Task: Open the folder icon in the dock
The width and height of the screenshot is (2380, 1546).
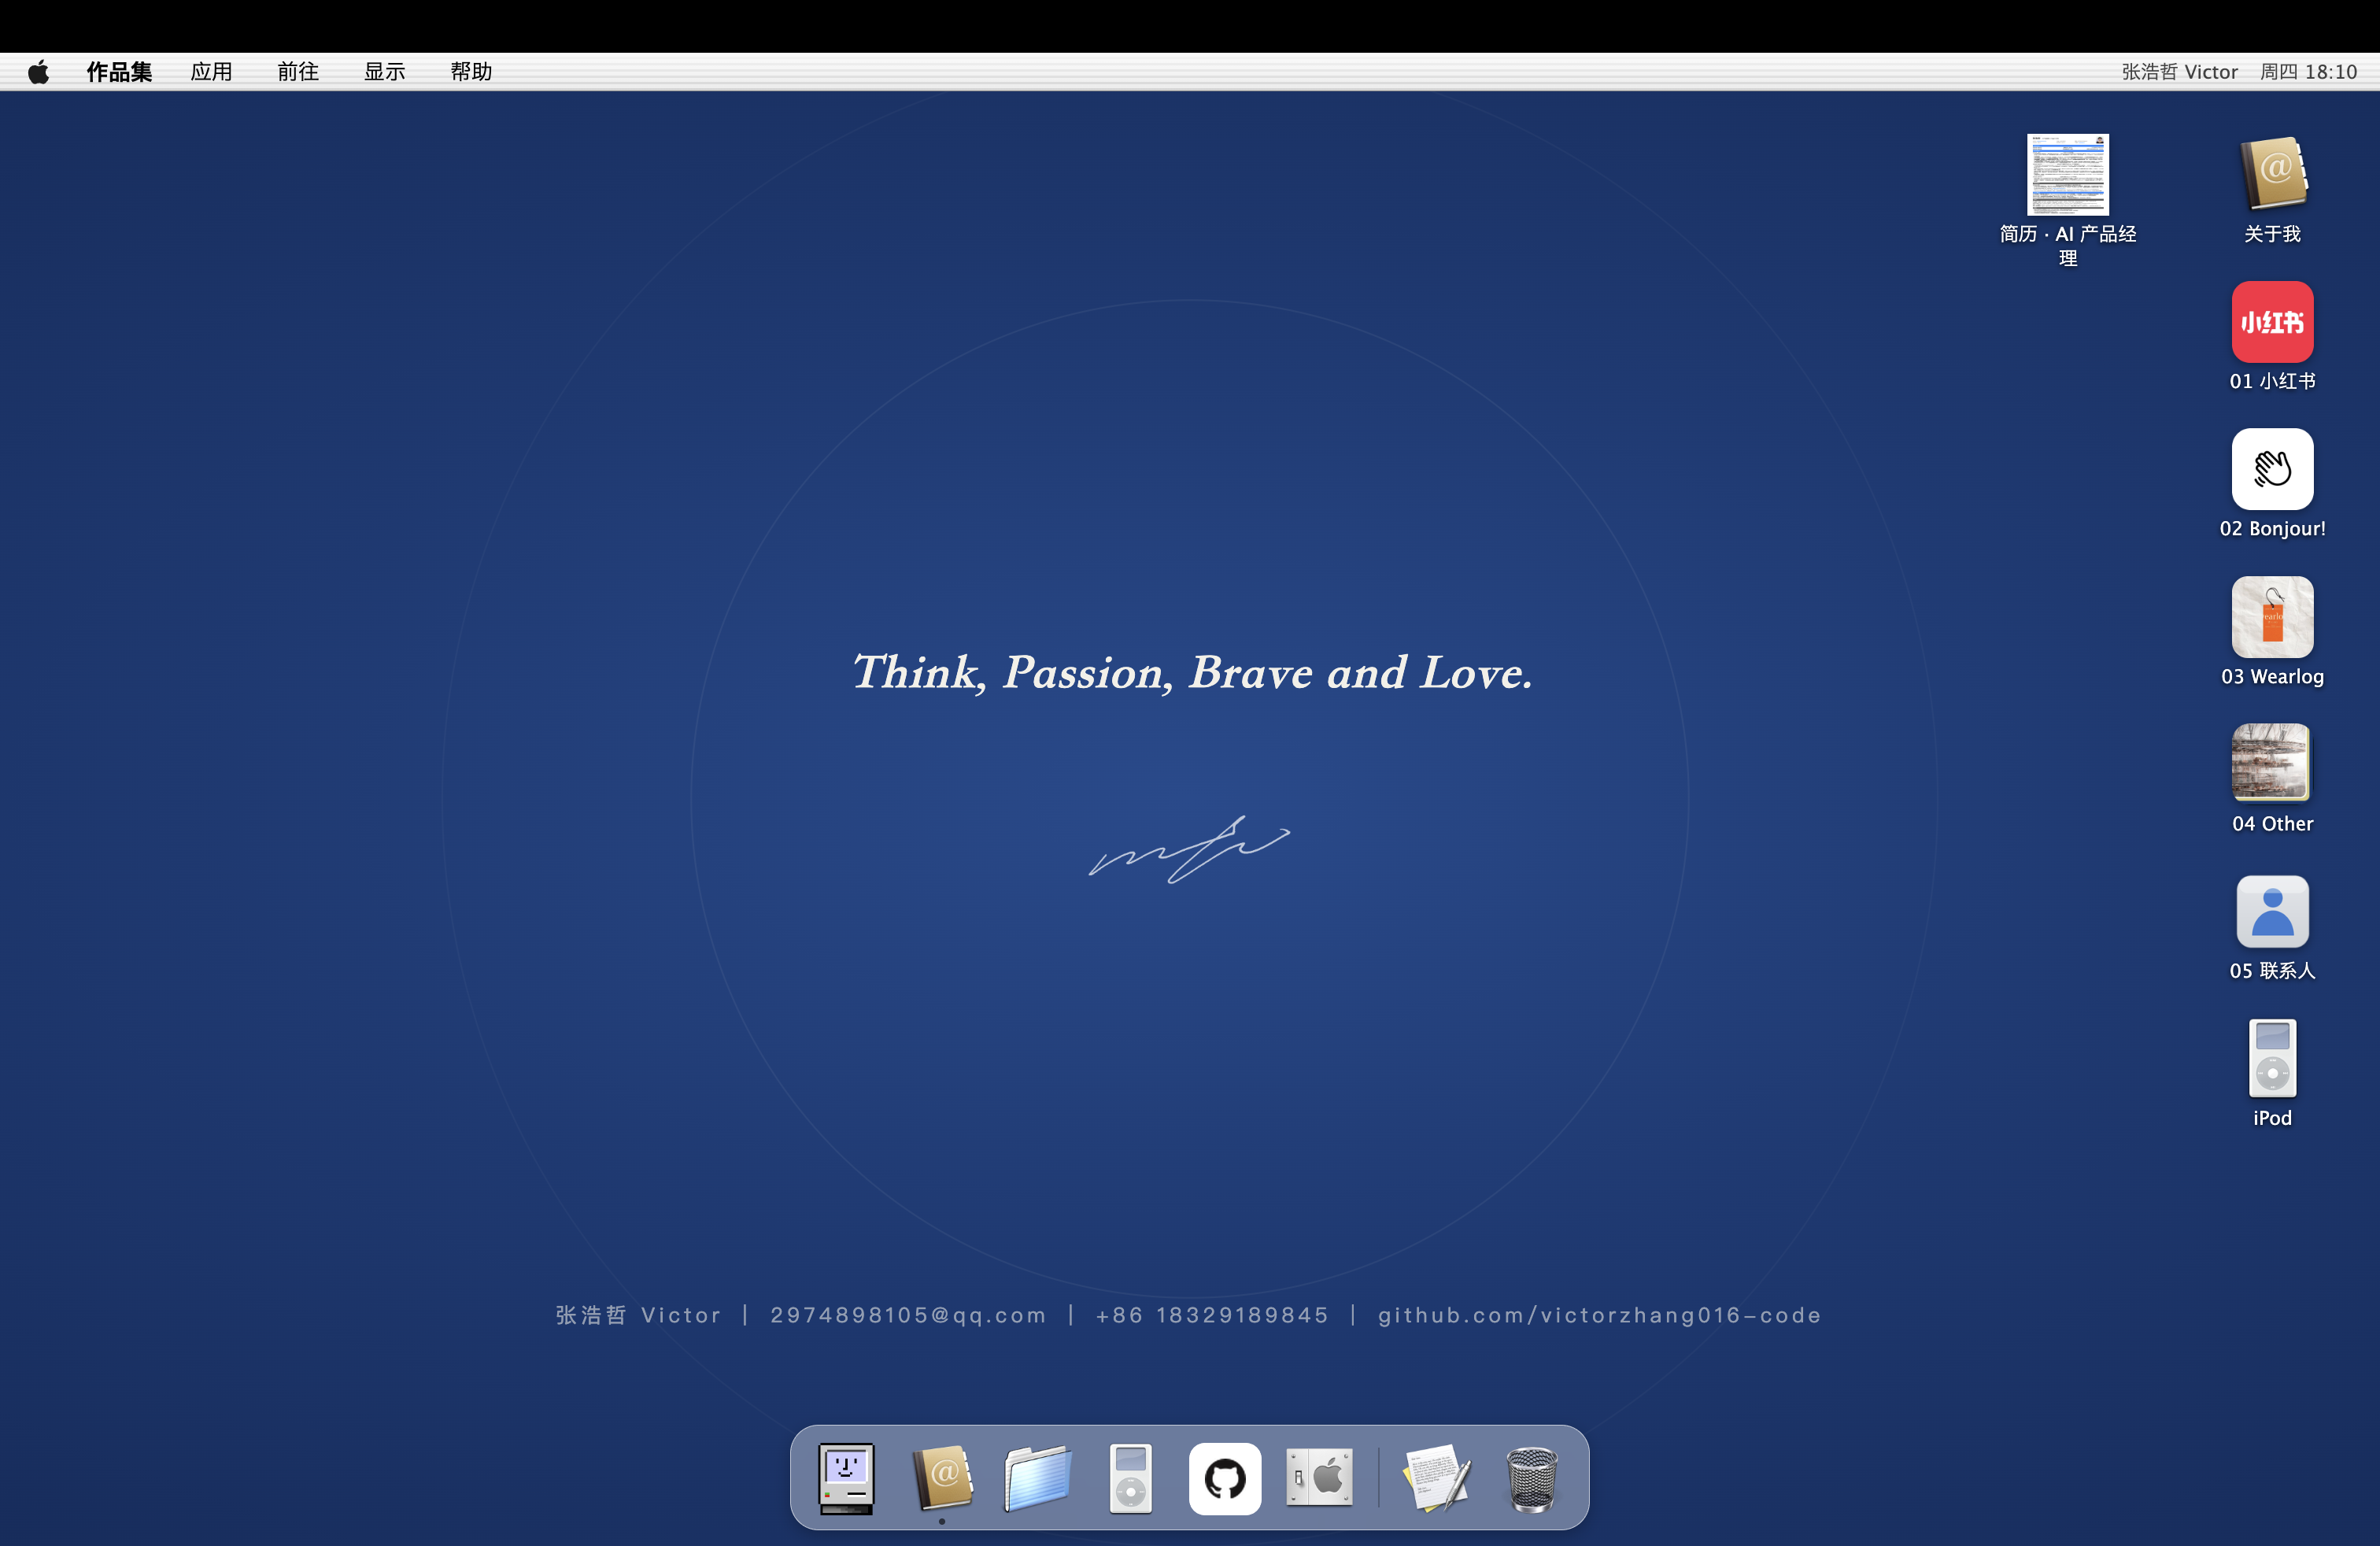Action: (1037, 1478)
